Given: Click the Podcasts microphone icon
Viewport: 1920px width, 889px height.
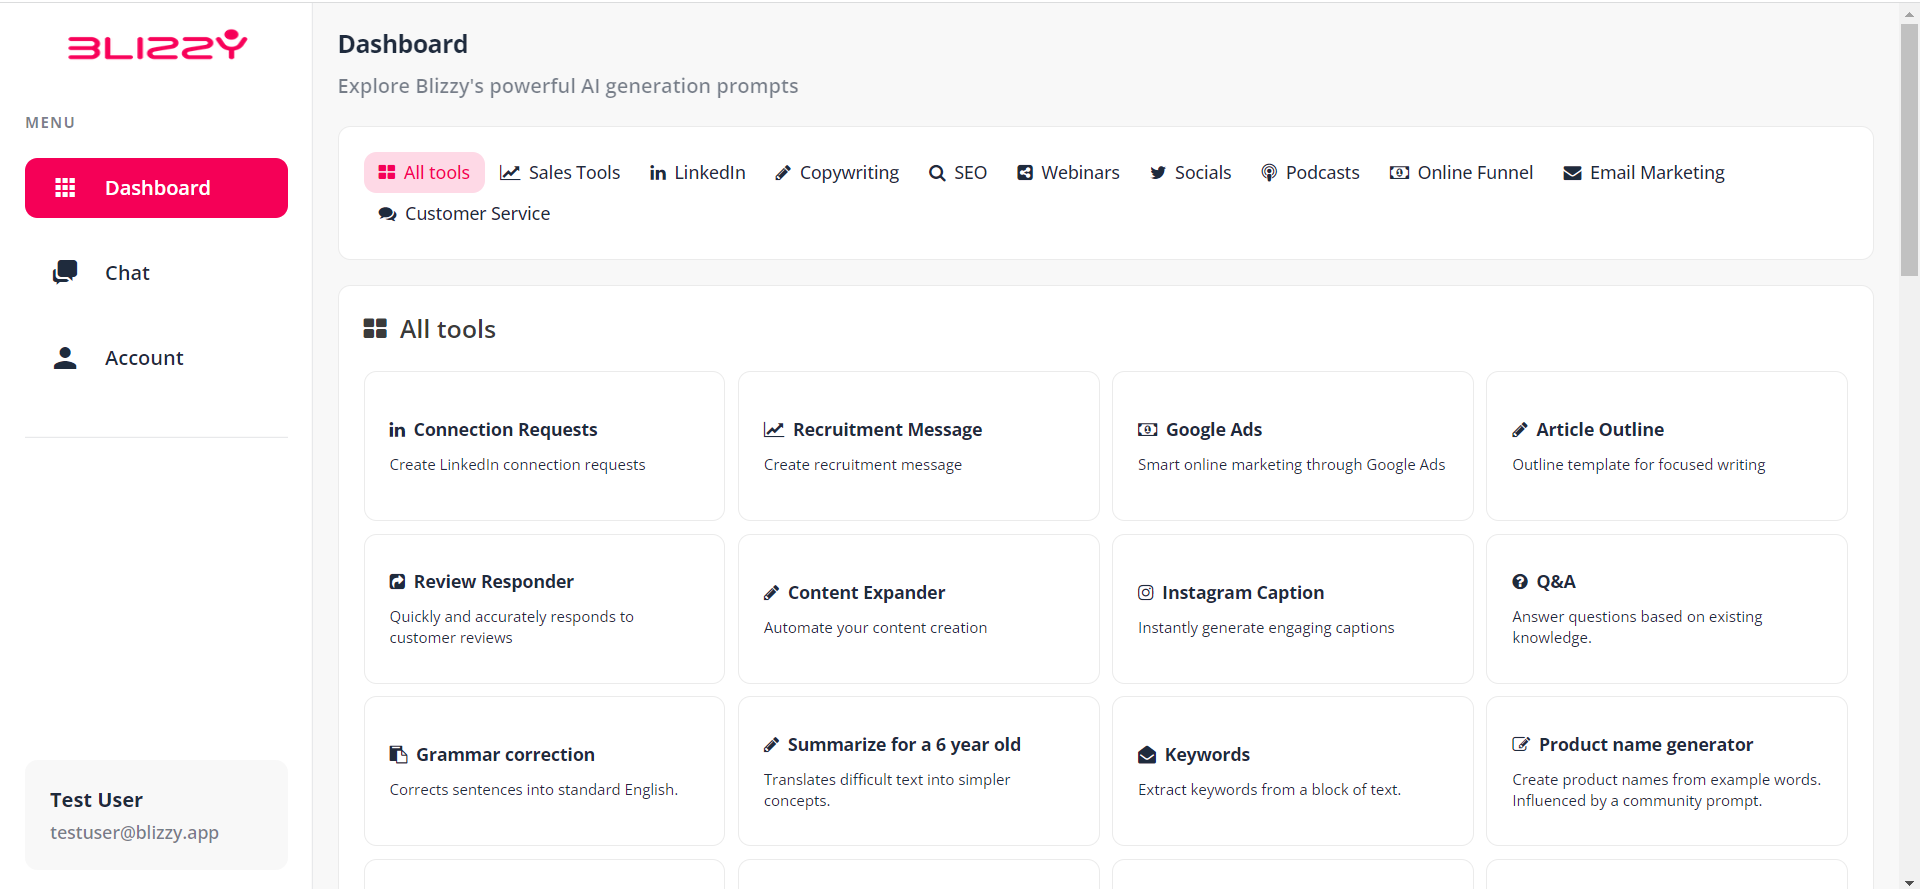Looking at the screenshot, I should click(x=1269, y=173).
